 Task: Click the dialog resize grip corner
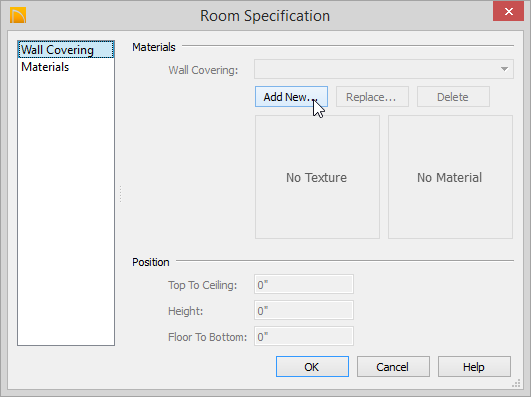[x=516, y=383]
